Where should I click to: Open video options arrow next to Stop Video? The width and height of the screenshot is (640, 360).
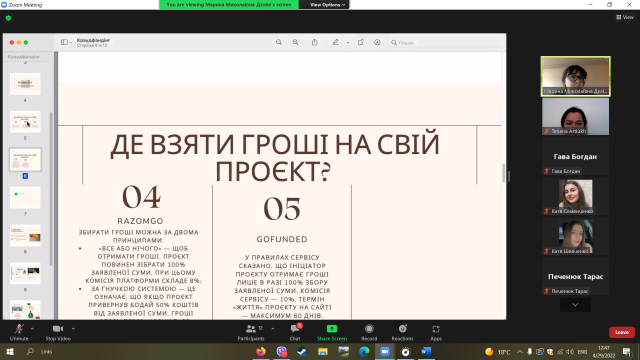point(73,329)
